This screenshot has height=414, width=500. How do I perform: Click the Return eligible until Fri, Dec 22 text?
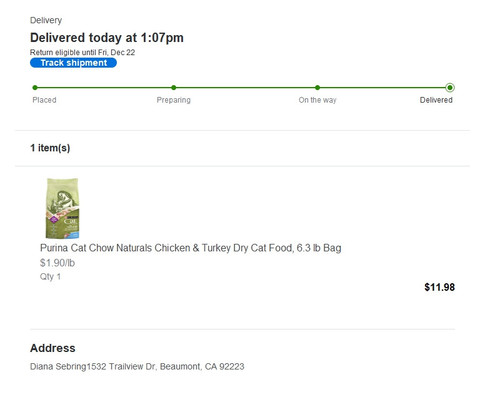click(82, 52)
